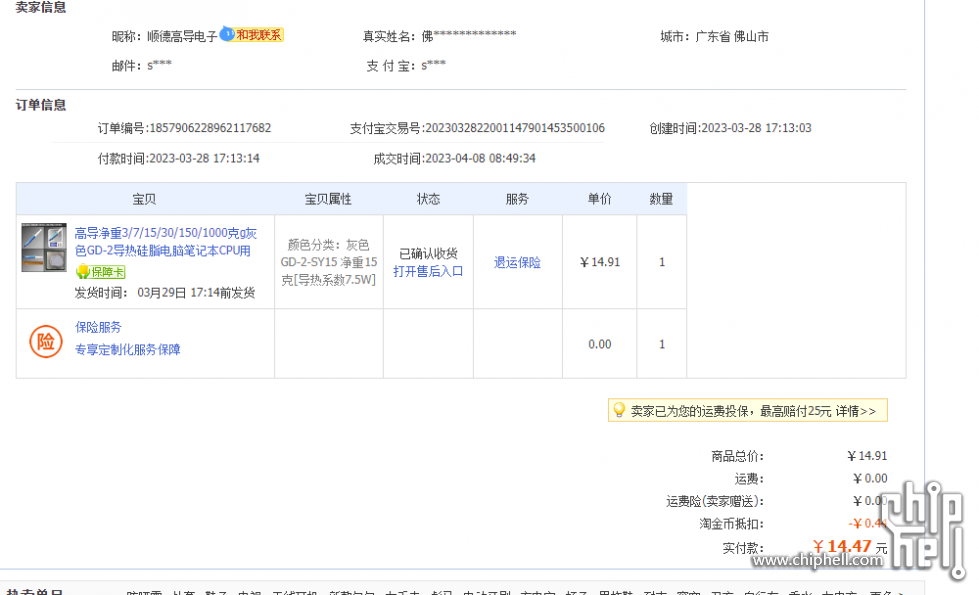The width and height of the screenshot is (979, 595).
Task: Click the 0.00 price in the insurance row
Action: (x=599, y=344)
